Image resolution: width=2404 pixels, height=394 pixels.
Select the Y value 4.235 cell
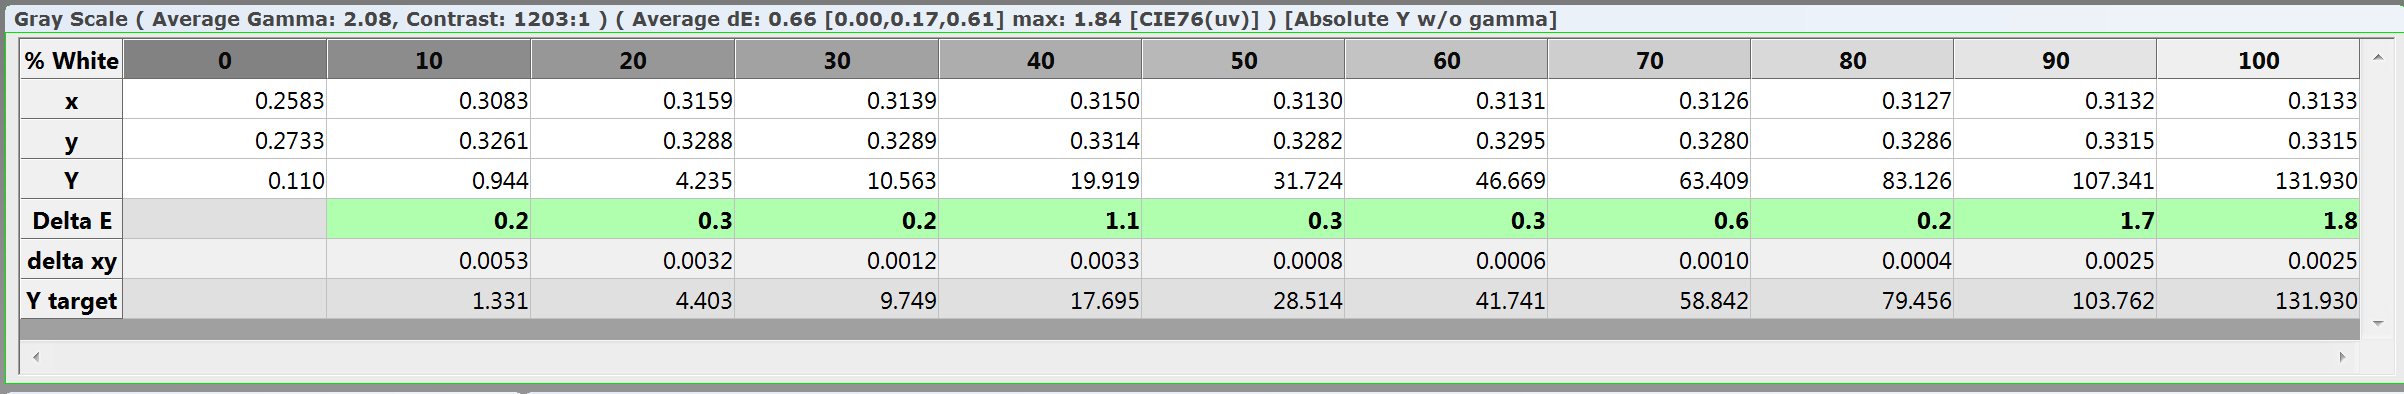point(633,180)
